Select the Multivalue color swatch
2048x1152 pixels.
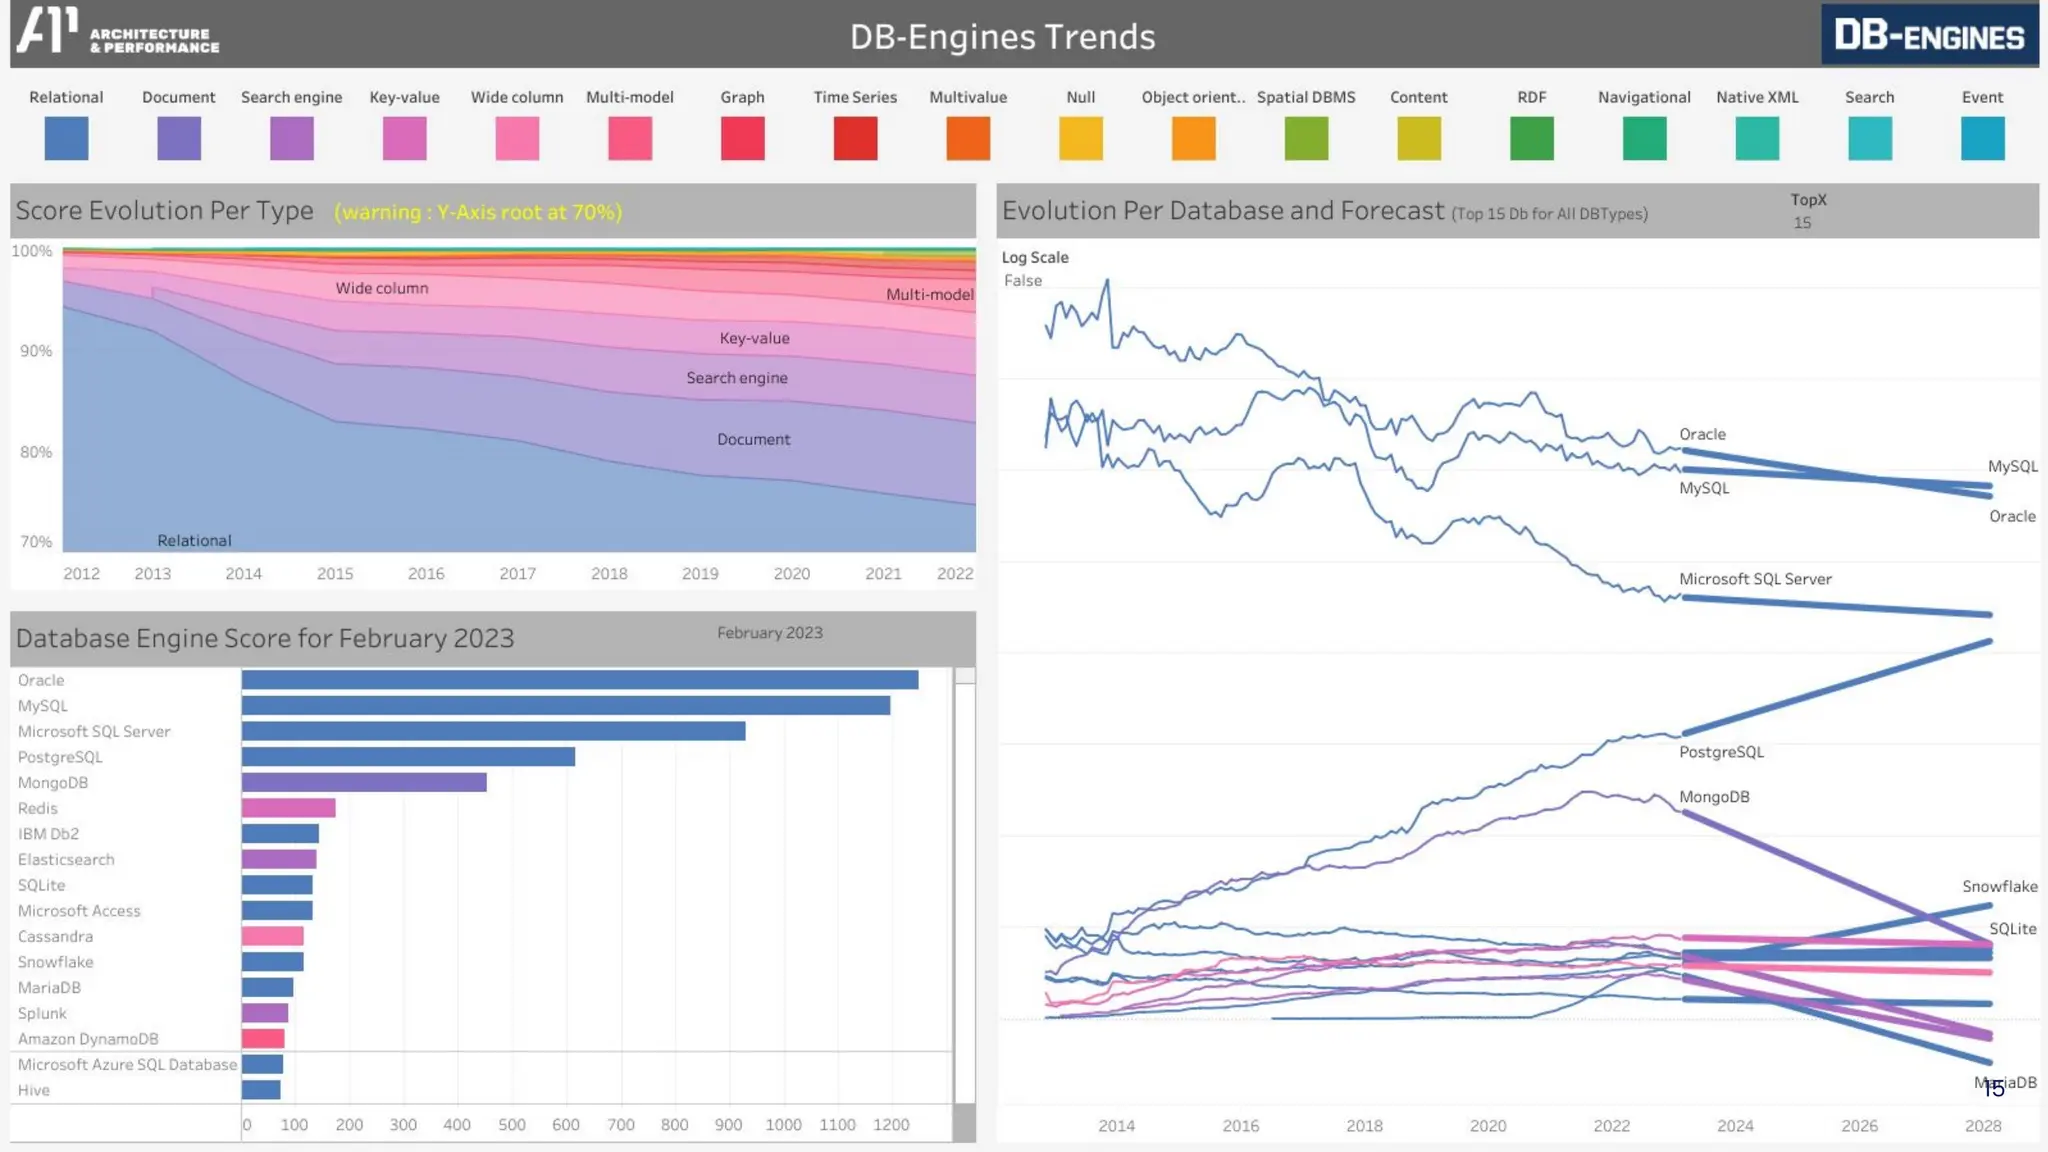(968, 138)
